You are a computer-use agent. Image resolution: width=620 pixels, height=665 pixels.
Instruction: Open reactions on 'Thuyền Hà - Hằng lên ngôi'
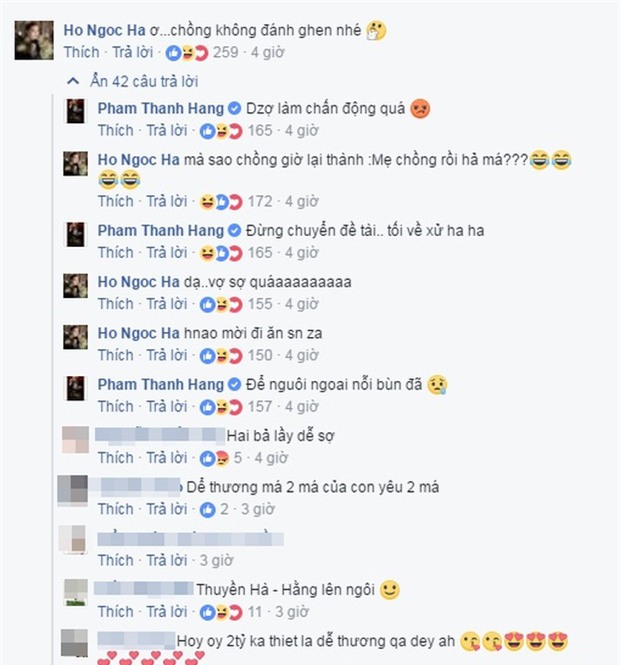point(221,612)
